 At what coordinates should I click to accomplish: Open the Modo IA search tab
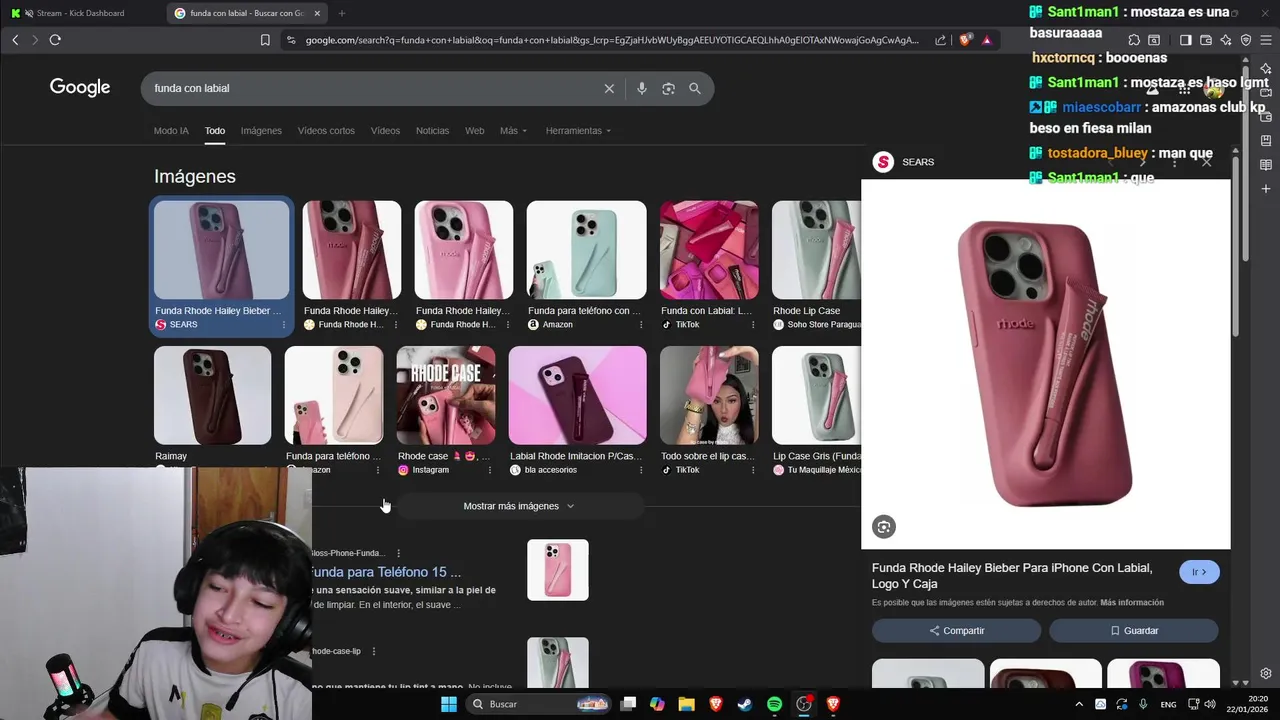pyautogui.click(x=171, y=131)
